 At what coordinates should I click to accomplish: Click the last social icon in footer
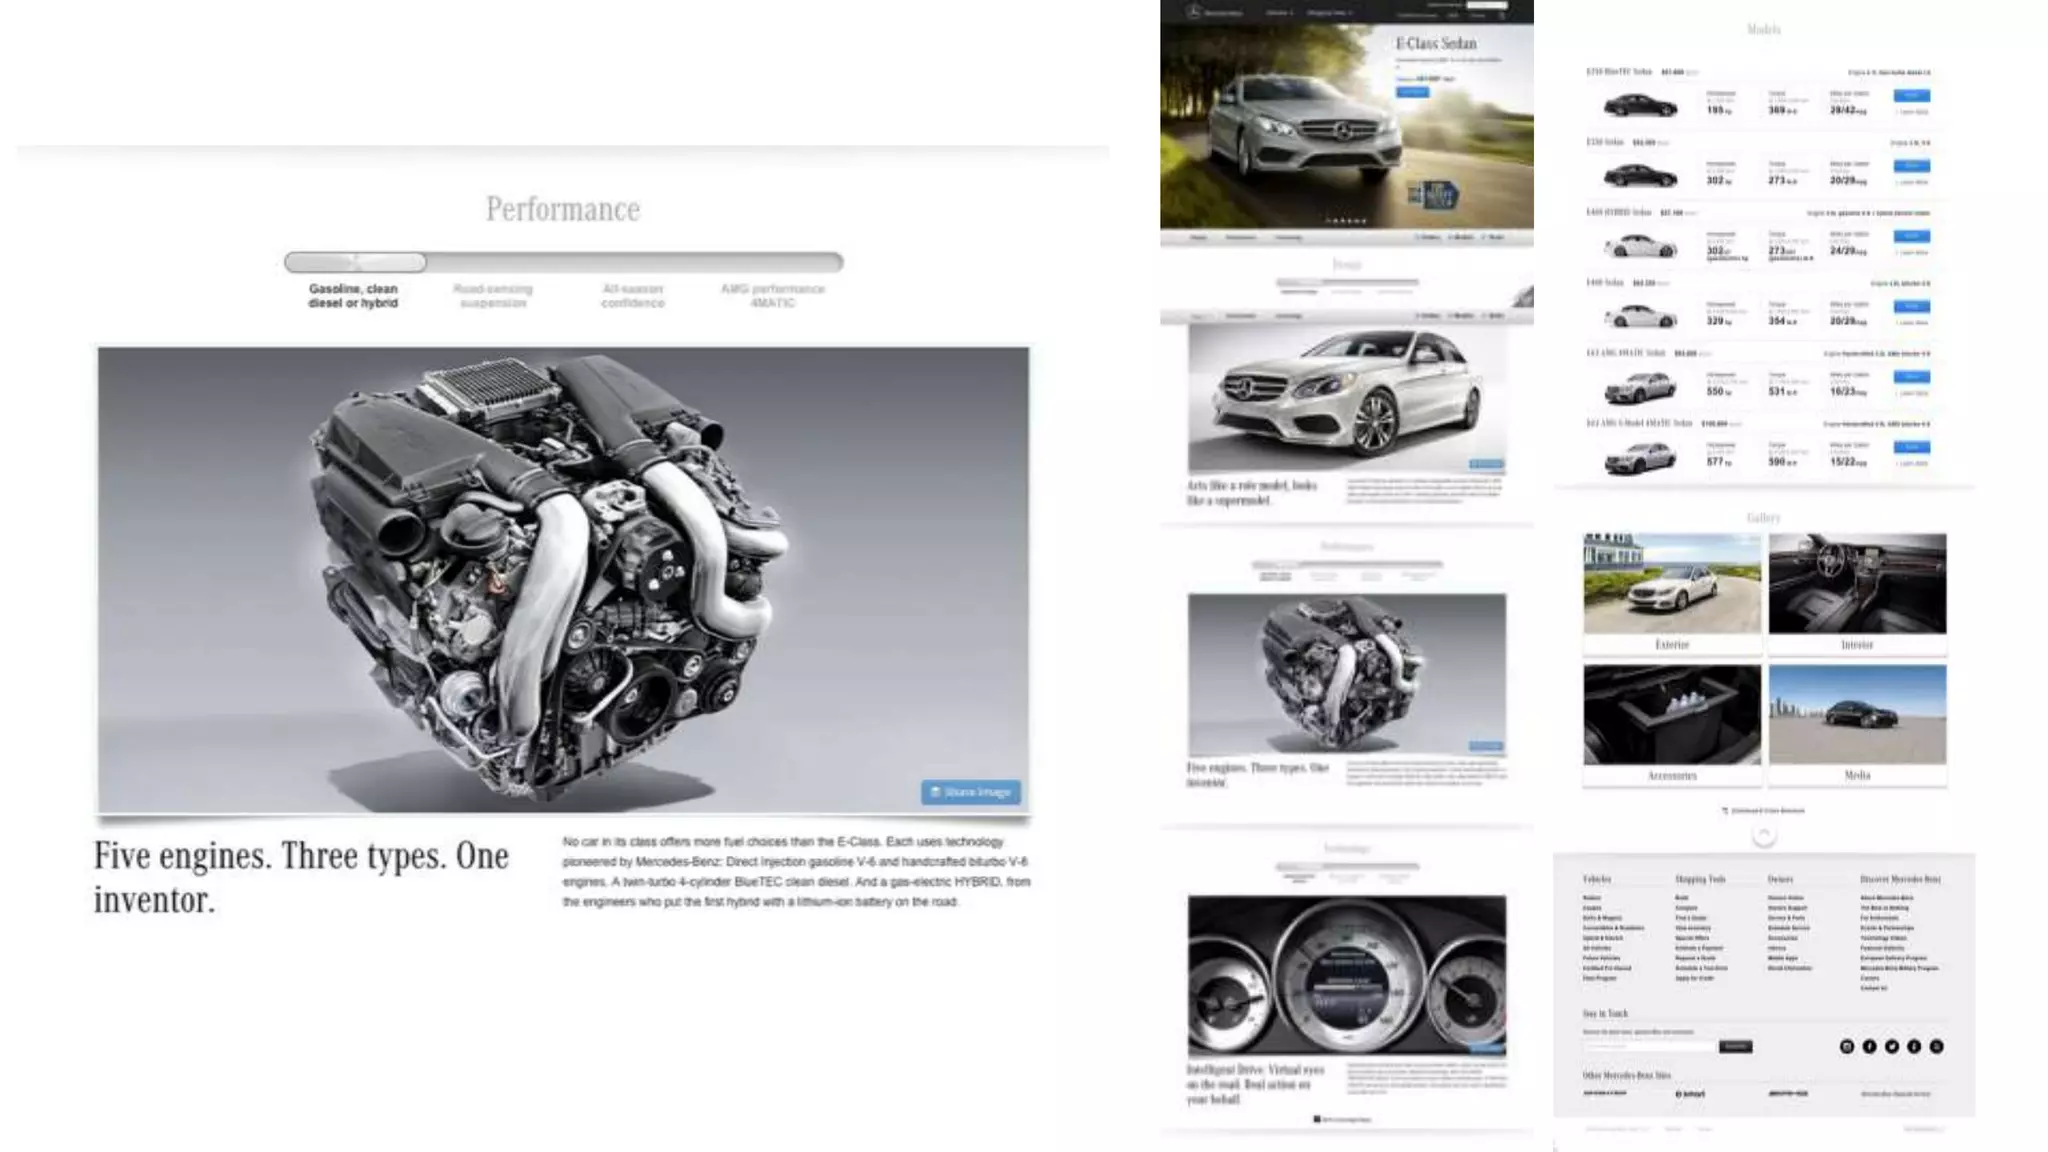(x=1936, y=1046)
